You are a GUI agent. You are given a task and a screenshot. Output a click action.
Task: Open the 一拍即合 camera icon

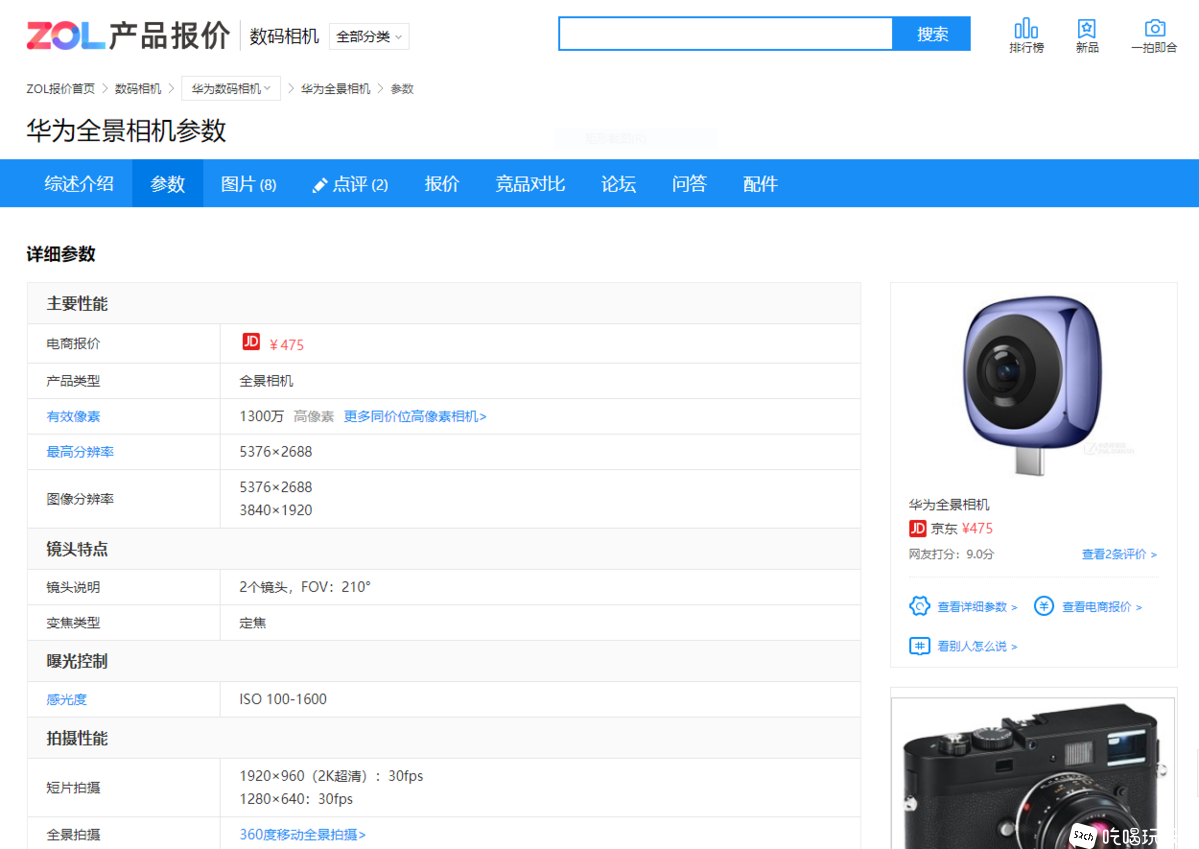click(1154, 36)
